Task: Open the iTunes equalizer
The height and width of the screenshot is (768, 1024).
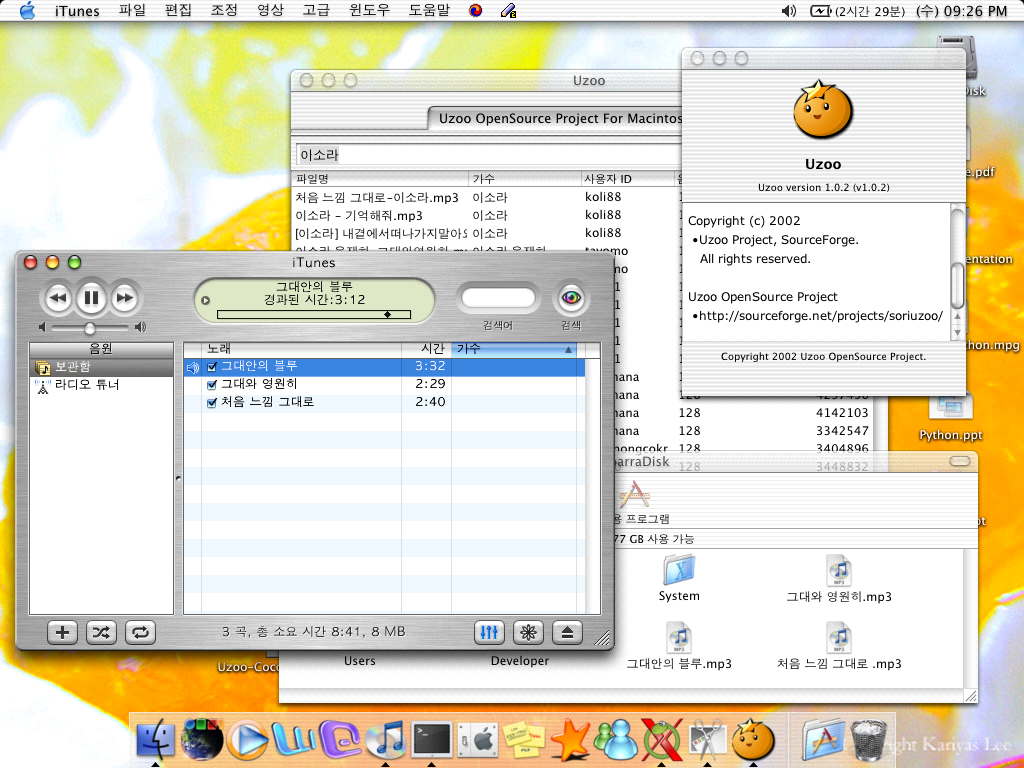Action: pyautogui.click(x=490, y=632)
